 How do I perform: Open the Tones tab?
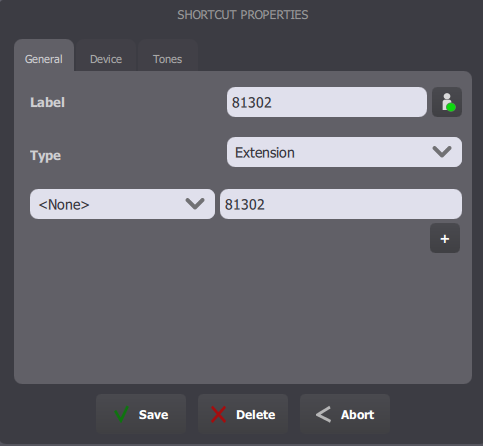tap(168, 56)
